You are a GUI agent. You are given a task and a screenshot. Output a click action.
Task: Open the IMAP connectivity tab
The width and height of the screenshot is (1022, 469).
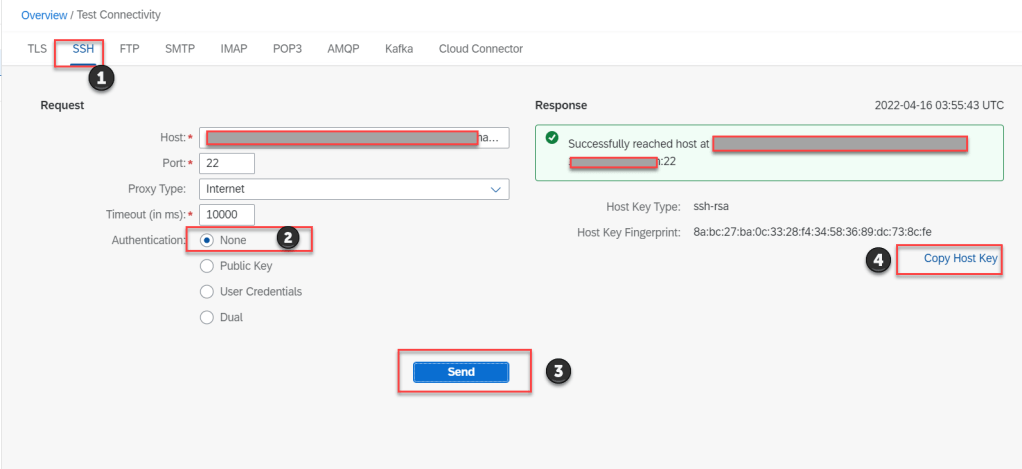(x=234, y=49)
